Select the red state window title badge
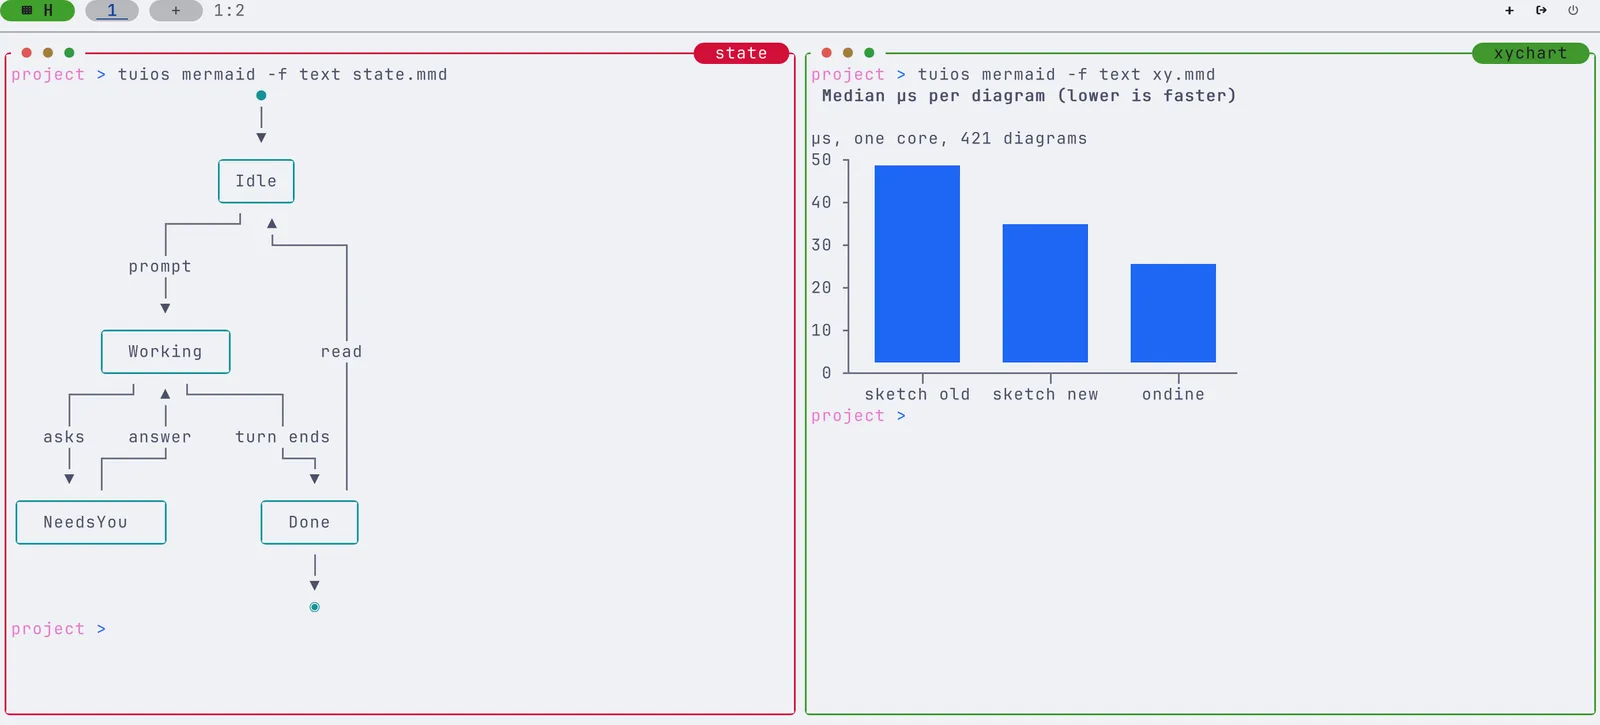The height and width of the screenshot is (725, 1600). [741, 53]
